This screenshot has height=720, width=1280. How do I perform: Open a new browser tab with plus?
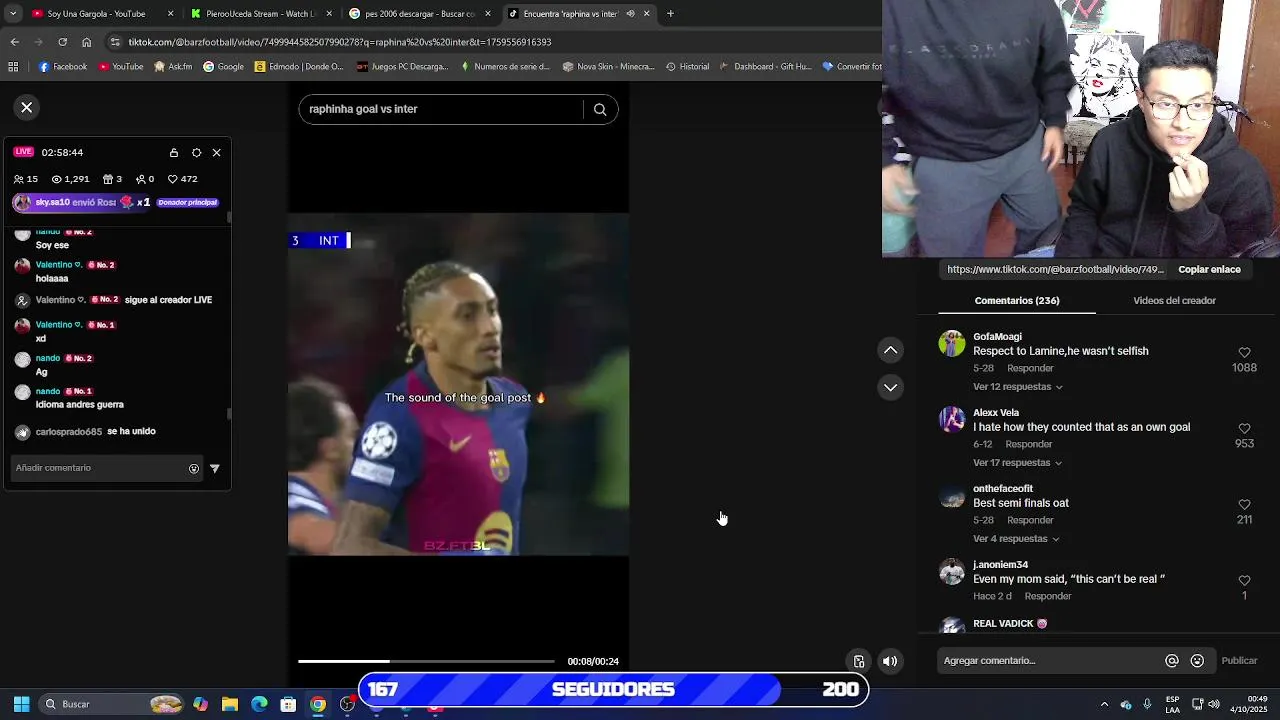(670, 14)
